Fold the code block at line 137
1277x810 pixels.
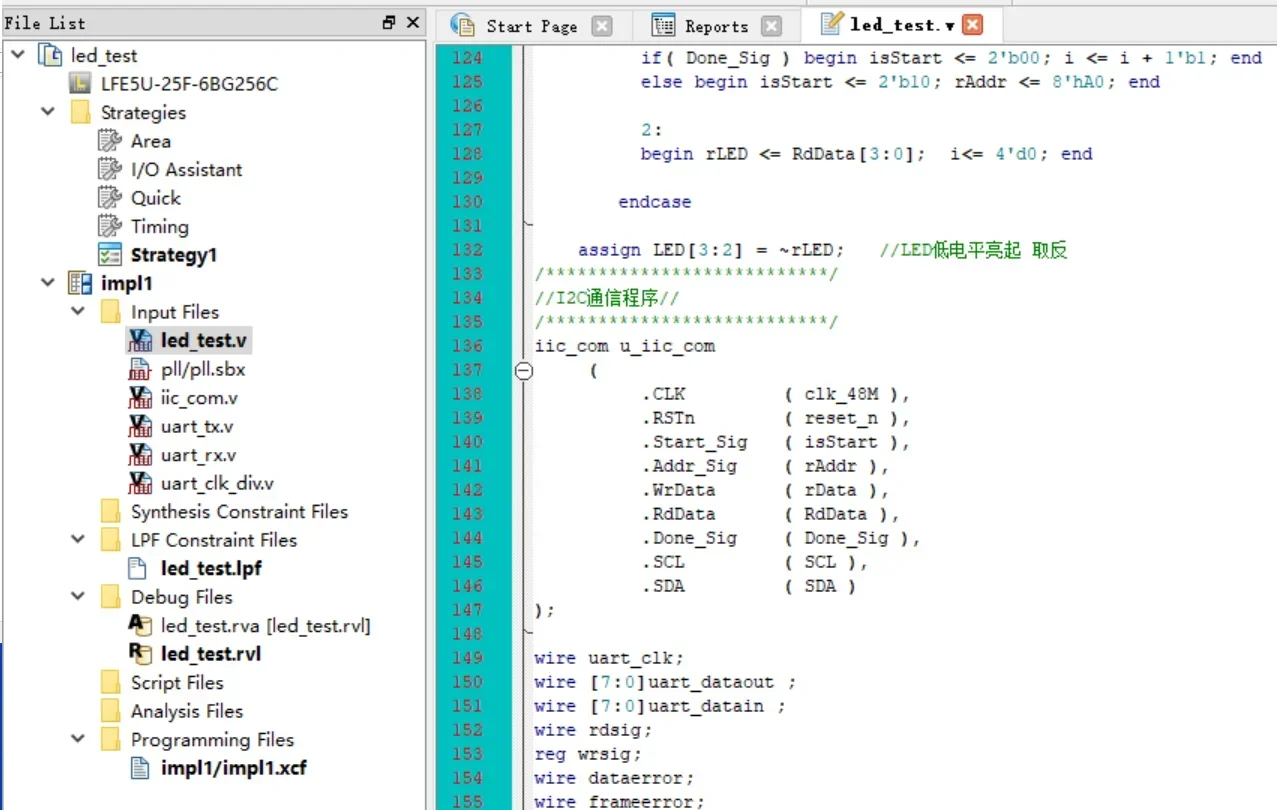coord(523,370)
